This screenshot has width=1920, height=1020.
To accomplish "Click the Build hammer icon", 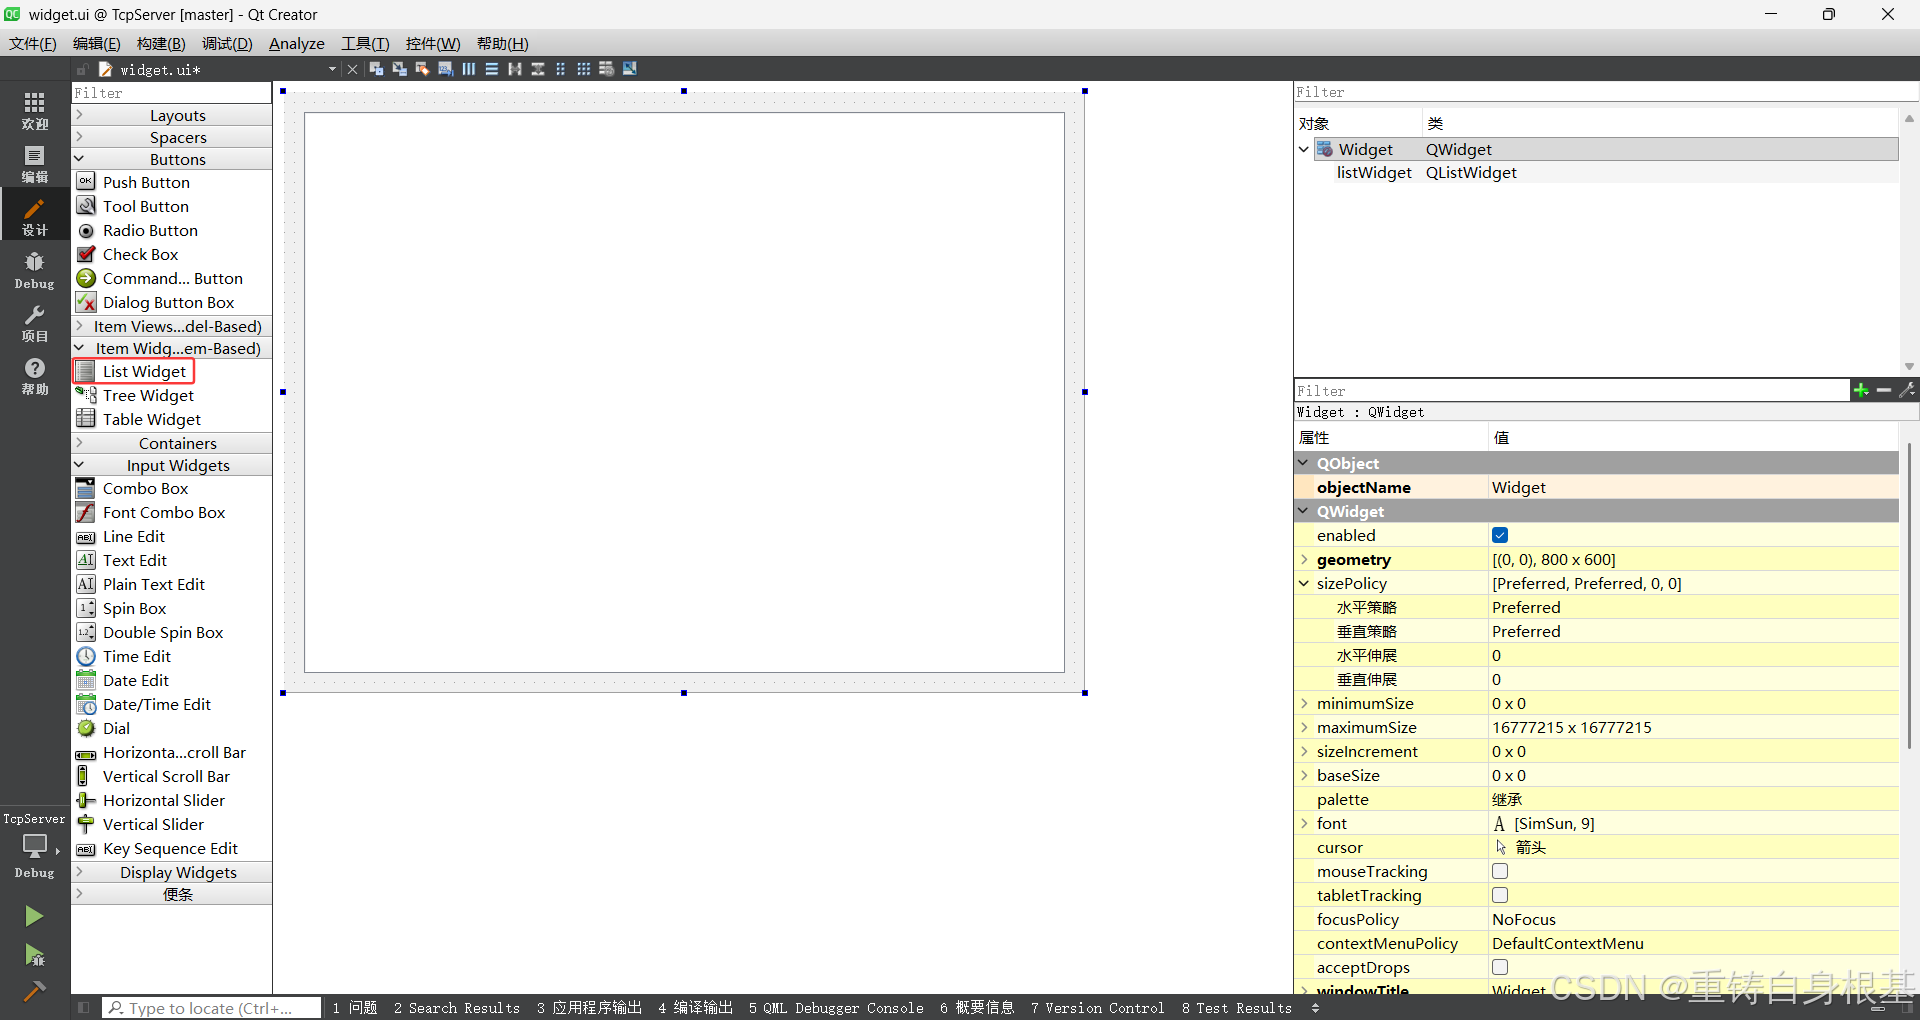I will pyautogui.click(x=34, y=991).
